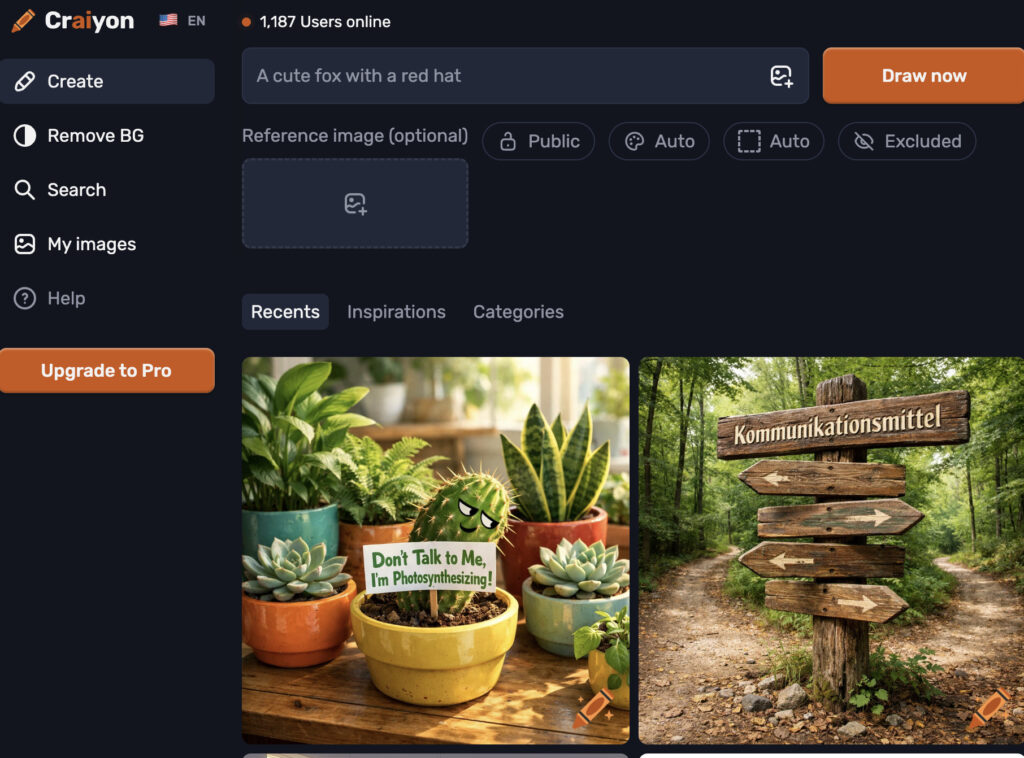Switch to the Categories tab
1024x758 pixels.
coord(518,312)
